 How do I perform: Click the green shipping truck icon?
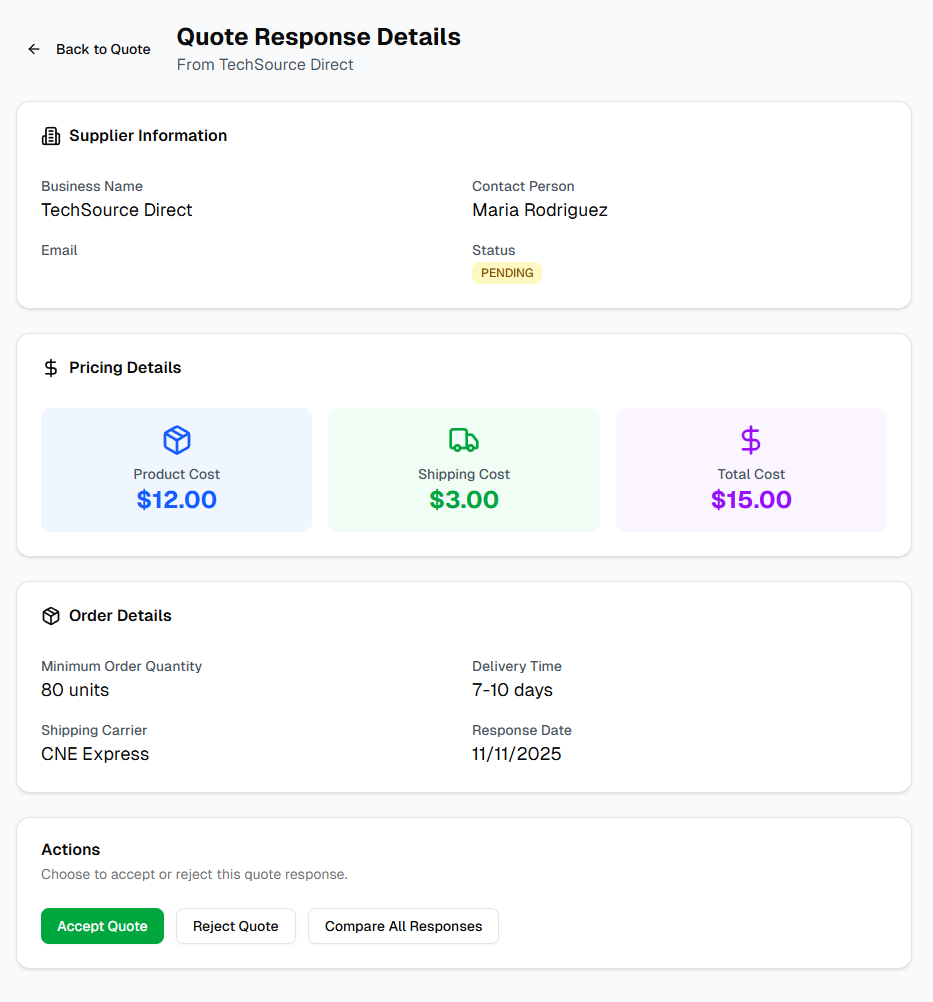click(x=464, y=440)
